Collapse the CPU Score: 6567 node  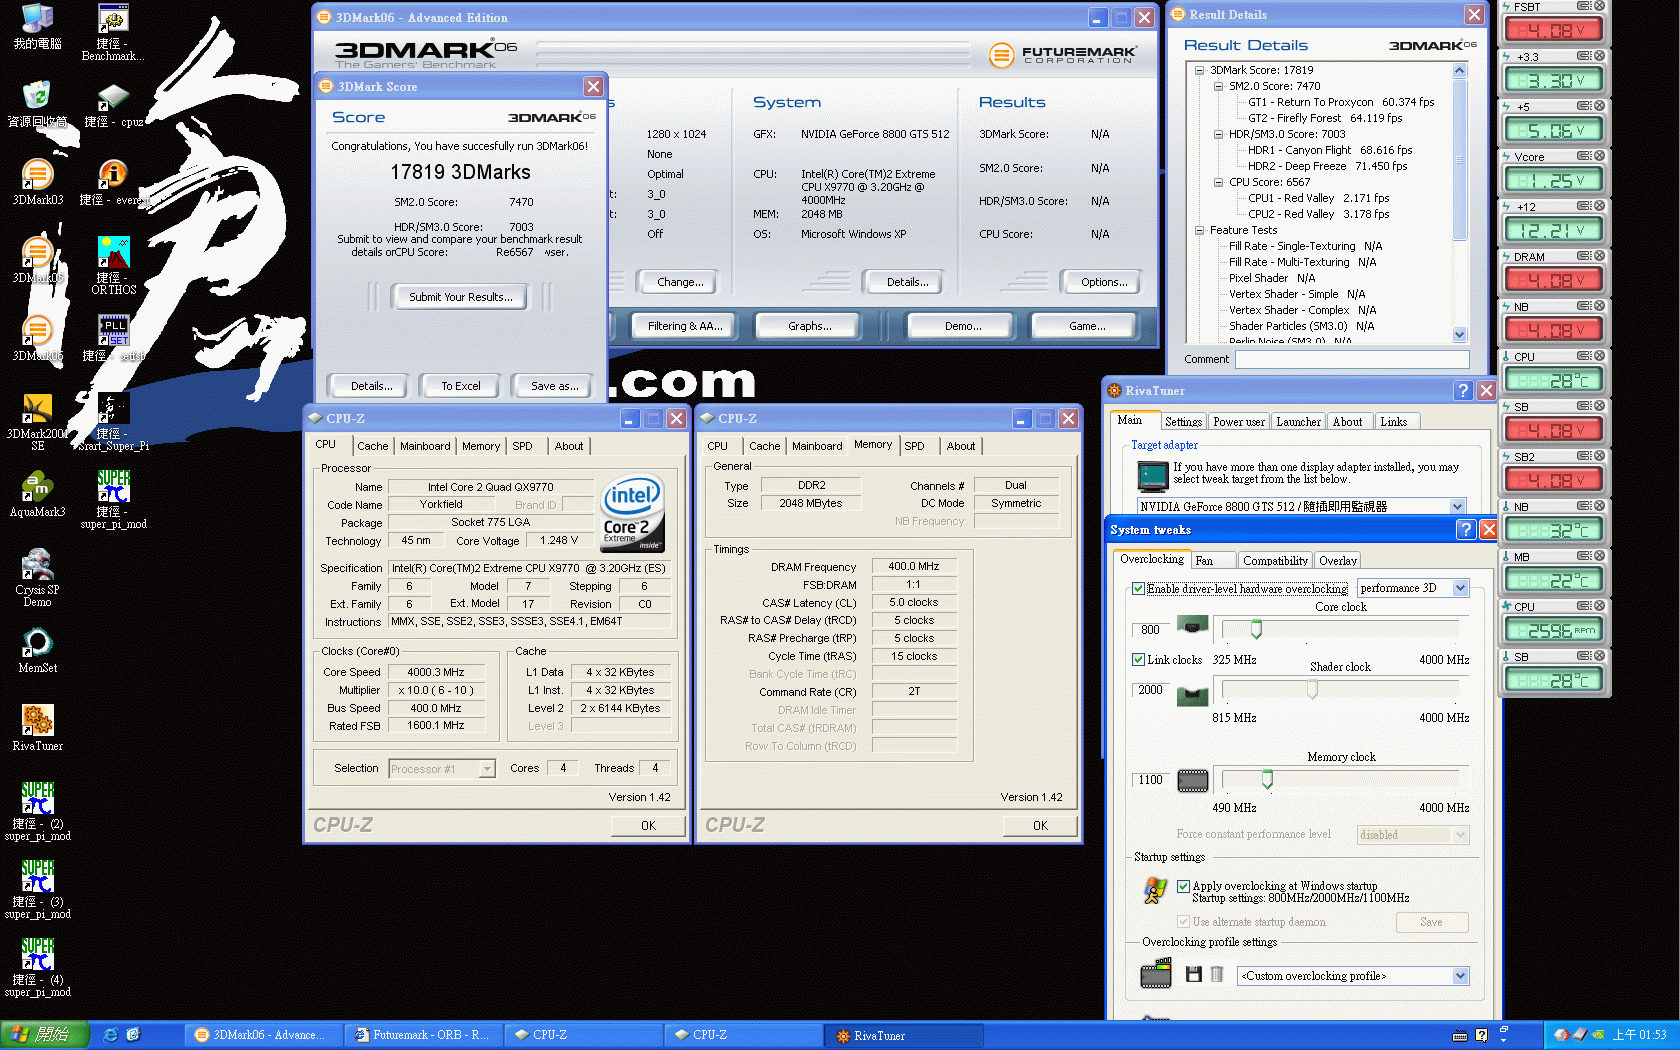[x=1218, y=182]
